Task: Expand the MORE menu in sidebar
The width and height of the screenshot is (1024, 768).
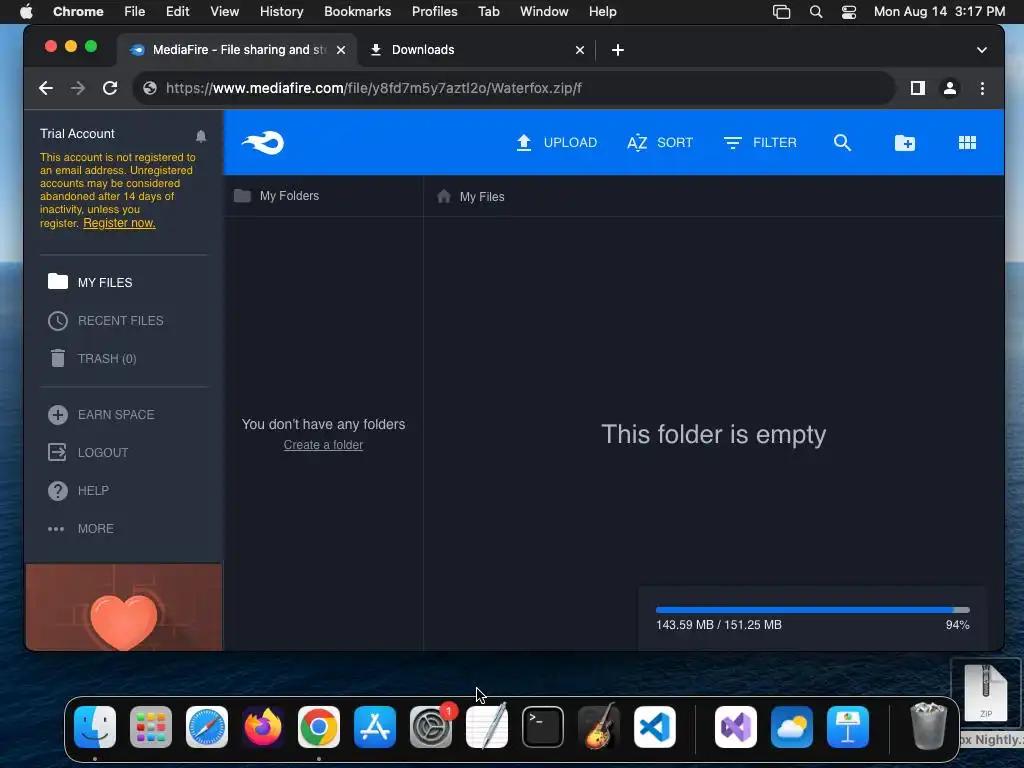Action: pos(81,528)
